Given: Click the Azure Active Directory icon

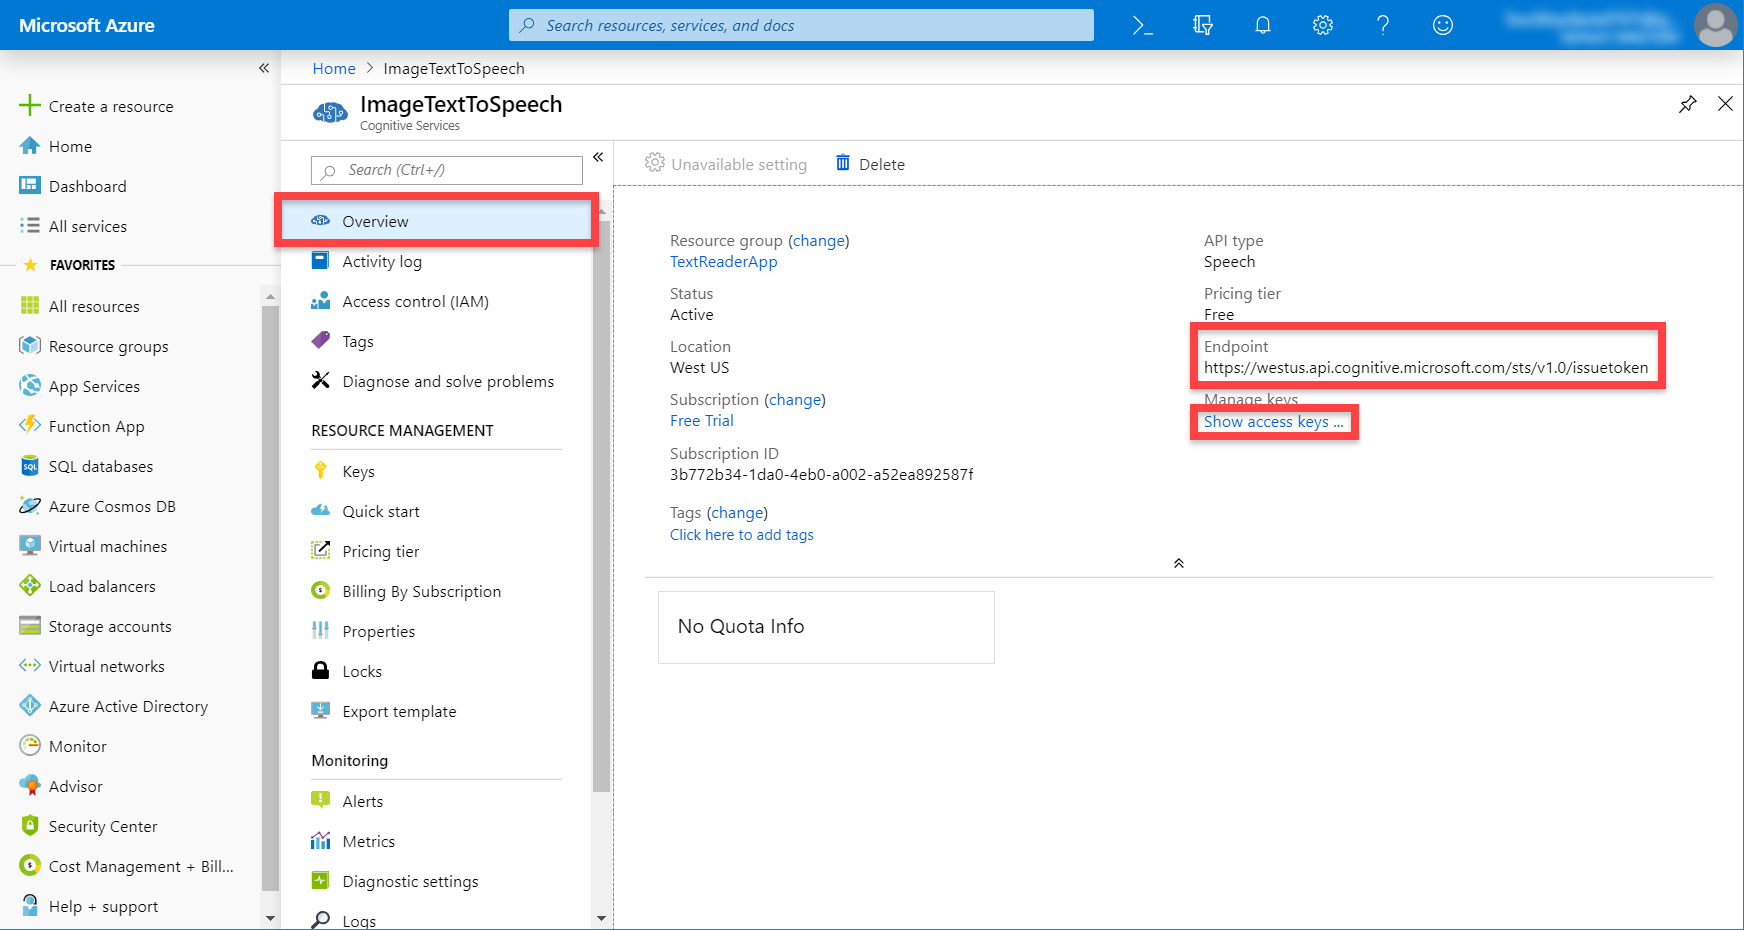Looking at the screenshot, I should (x=30, y=706).
